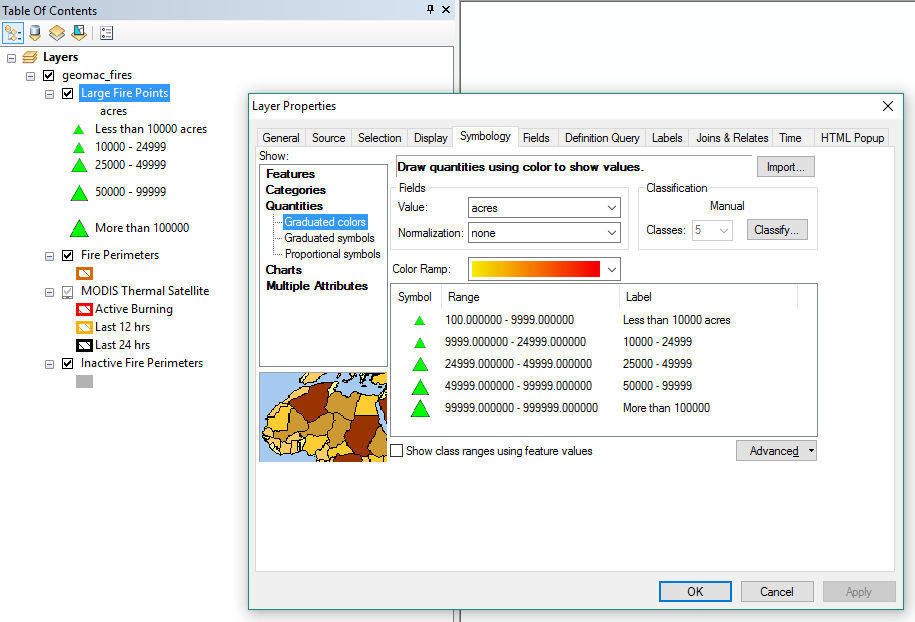Open the Color Ramp dropdown arrow
Image resolution: width=915 pixels, height=622 pixels.
tap(612, 269)
